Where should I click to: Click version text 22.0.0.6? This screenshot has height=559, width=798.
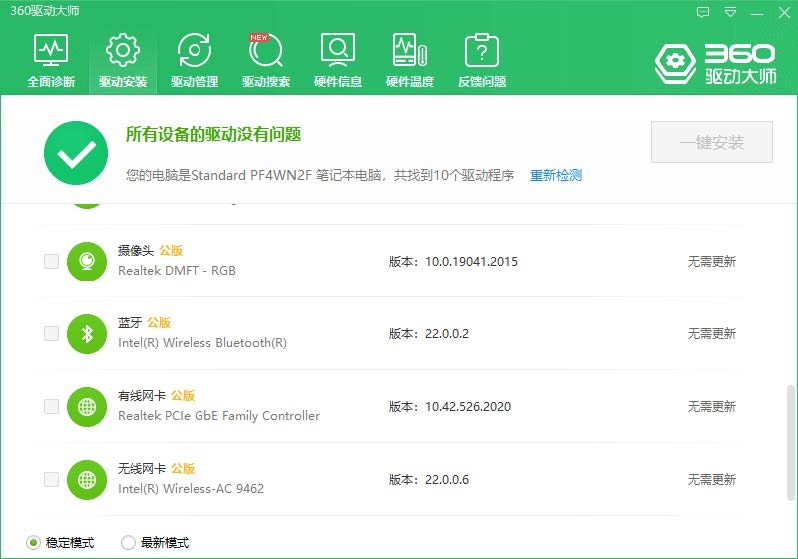point(447,479)
